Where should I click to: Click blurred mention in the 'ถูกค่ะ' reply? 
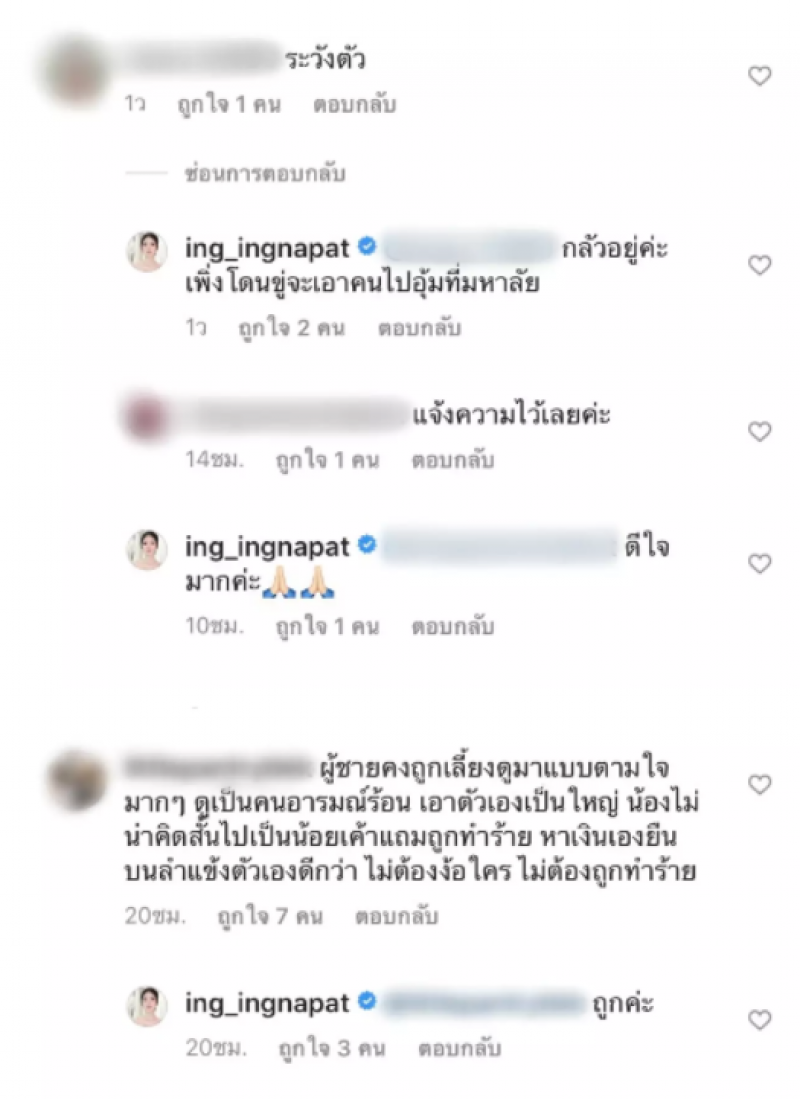(x=484, y=1003)
